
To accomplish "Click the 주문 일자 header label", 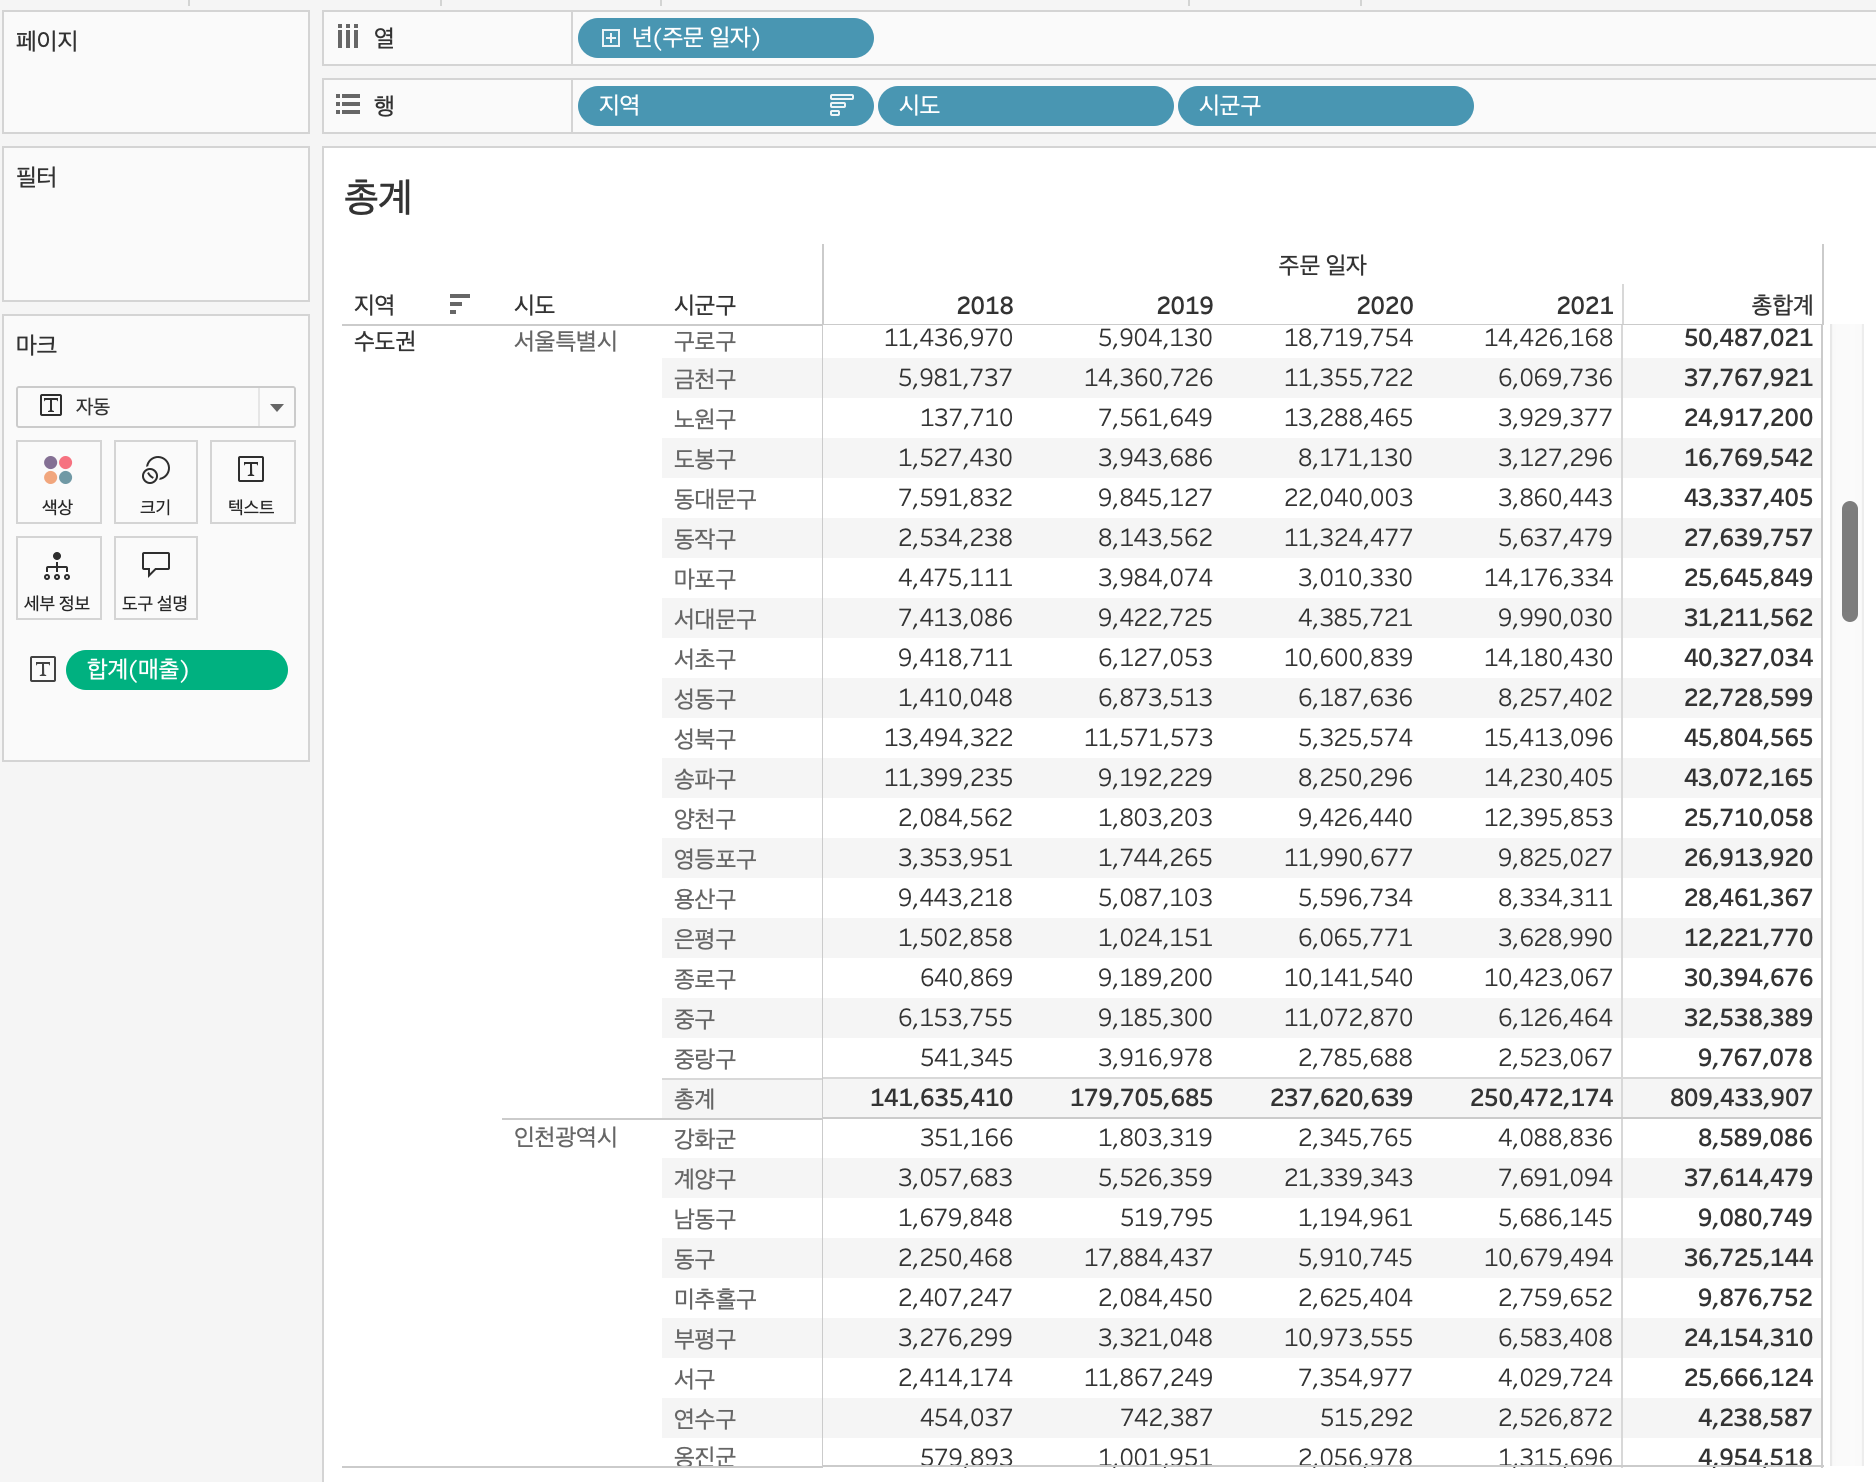I will [1322, 265].
